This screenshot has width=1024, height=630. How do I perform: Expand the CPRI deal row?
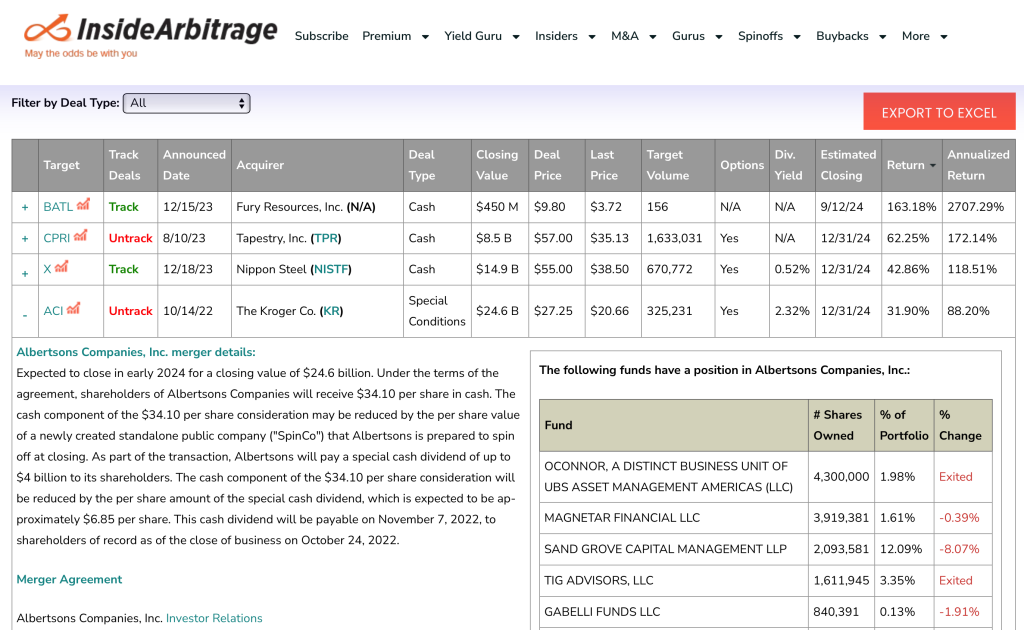tap(25, 239)
